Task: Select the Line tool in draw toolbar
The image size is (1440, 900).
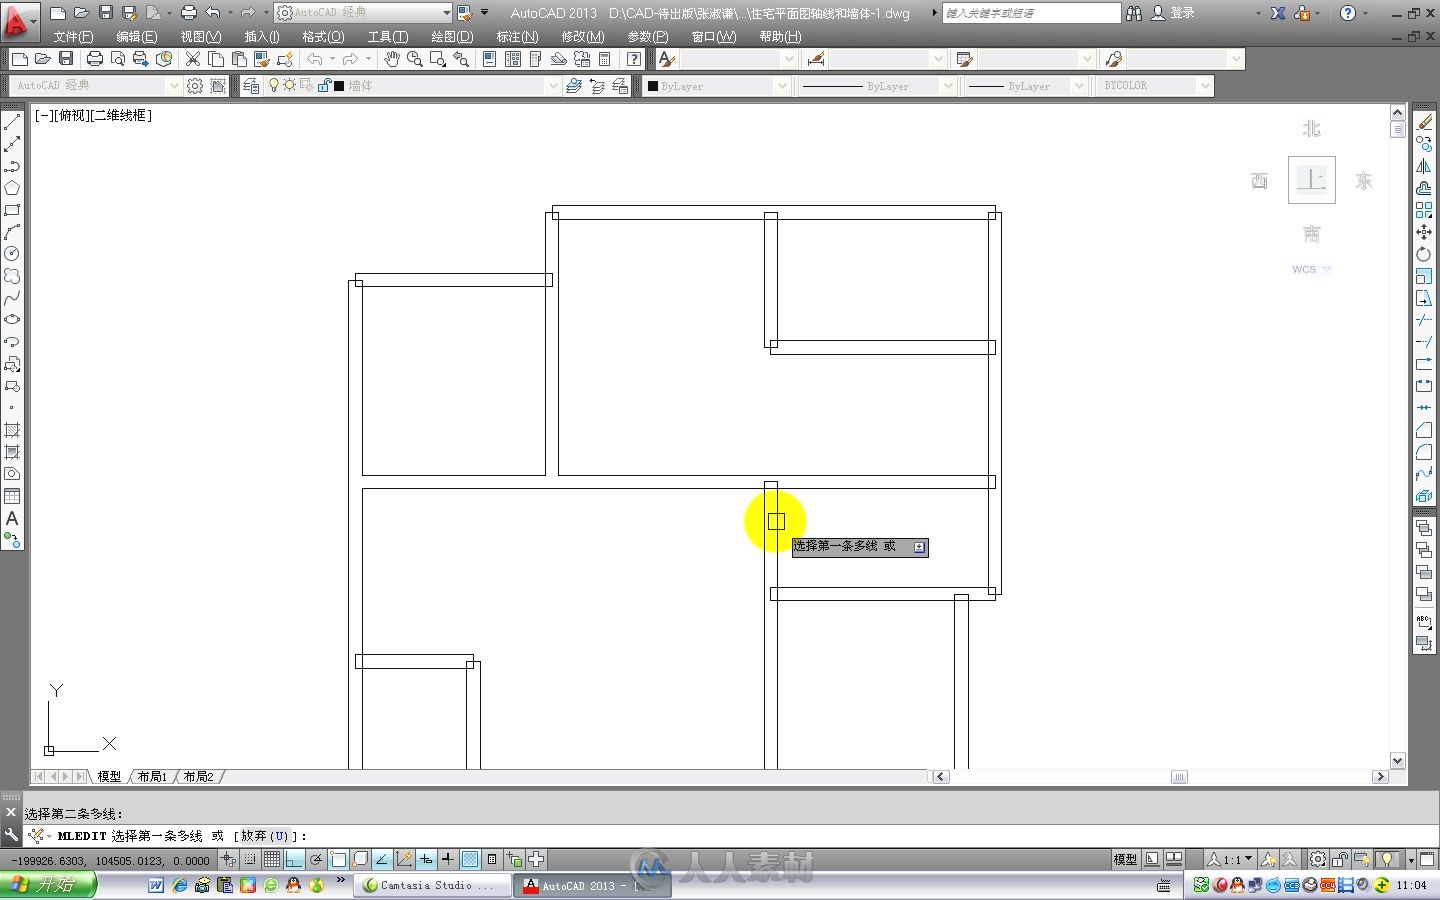Action: [12, 122]
